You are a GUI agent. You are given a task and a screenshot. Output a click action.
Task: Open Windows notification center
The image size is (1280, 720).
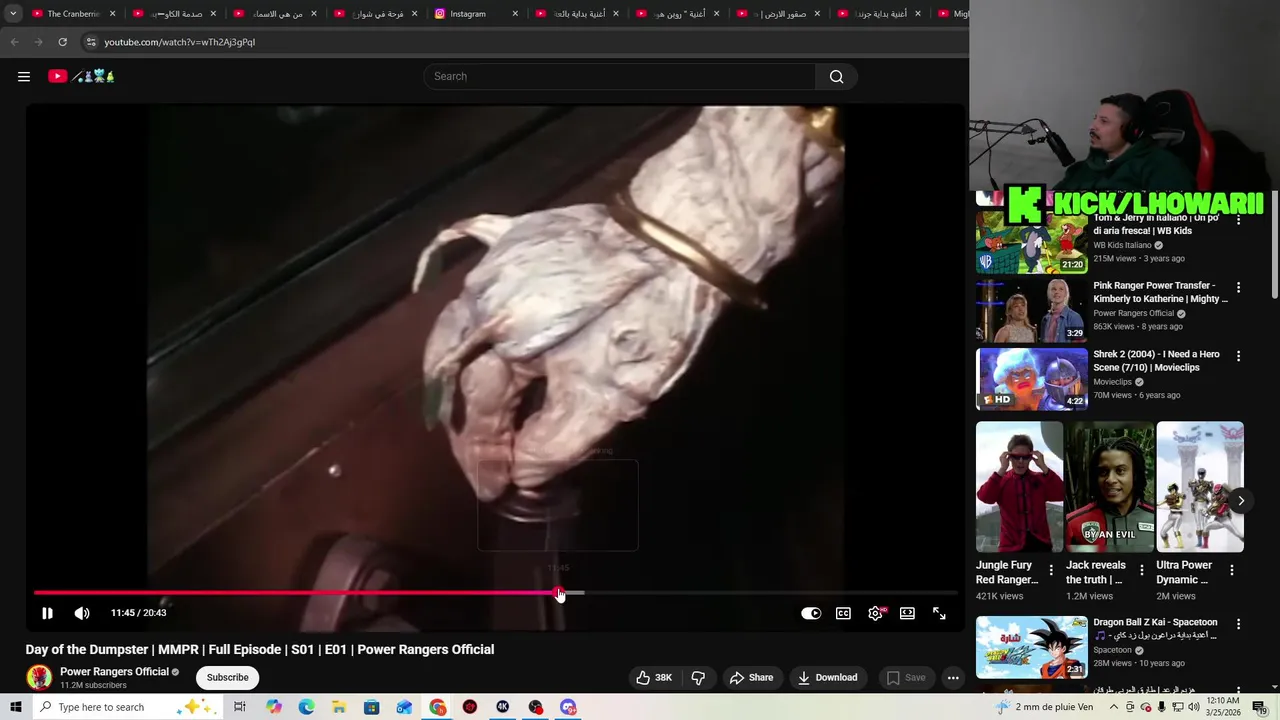pyautogui.click(x=1259, y=707)
